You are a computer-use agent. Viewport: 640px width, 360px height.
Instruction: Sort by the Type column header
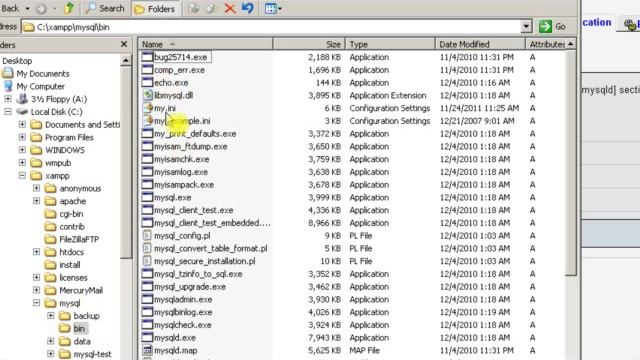click(390, 44)
